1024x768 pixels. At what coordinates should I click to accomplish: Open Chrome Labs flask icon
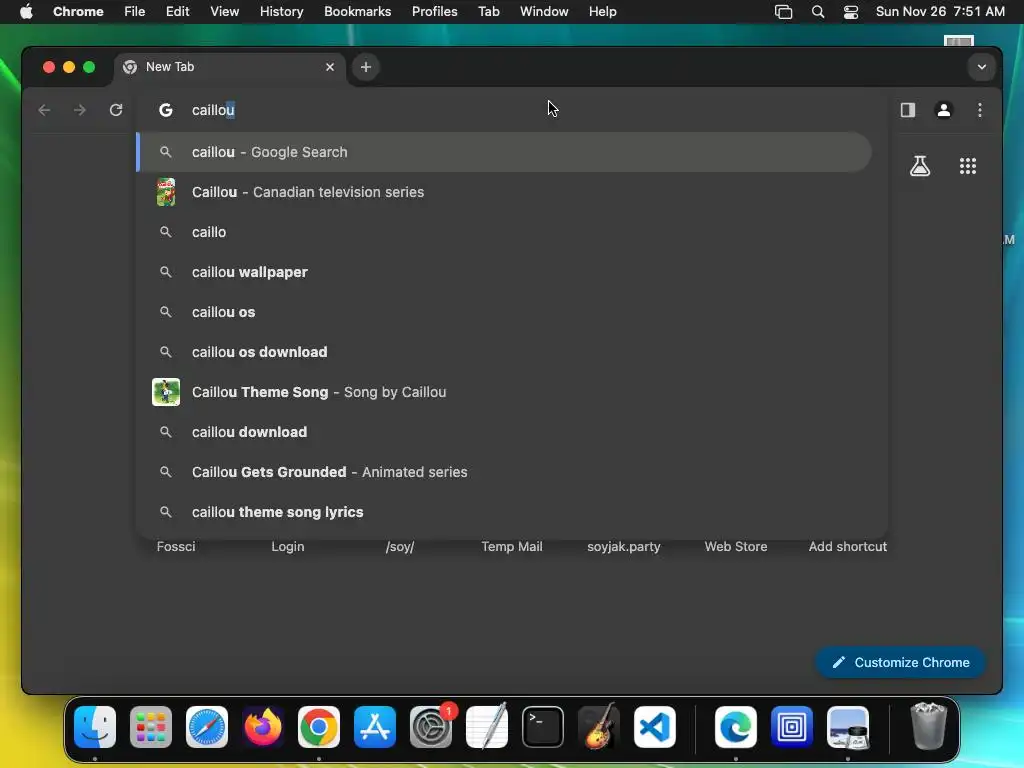coord(920,166)
